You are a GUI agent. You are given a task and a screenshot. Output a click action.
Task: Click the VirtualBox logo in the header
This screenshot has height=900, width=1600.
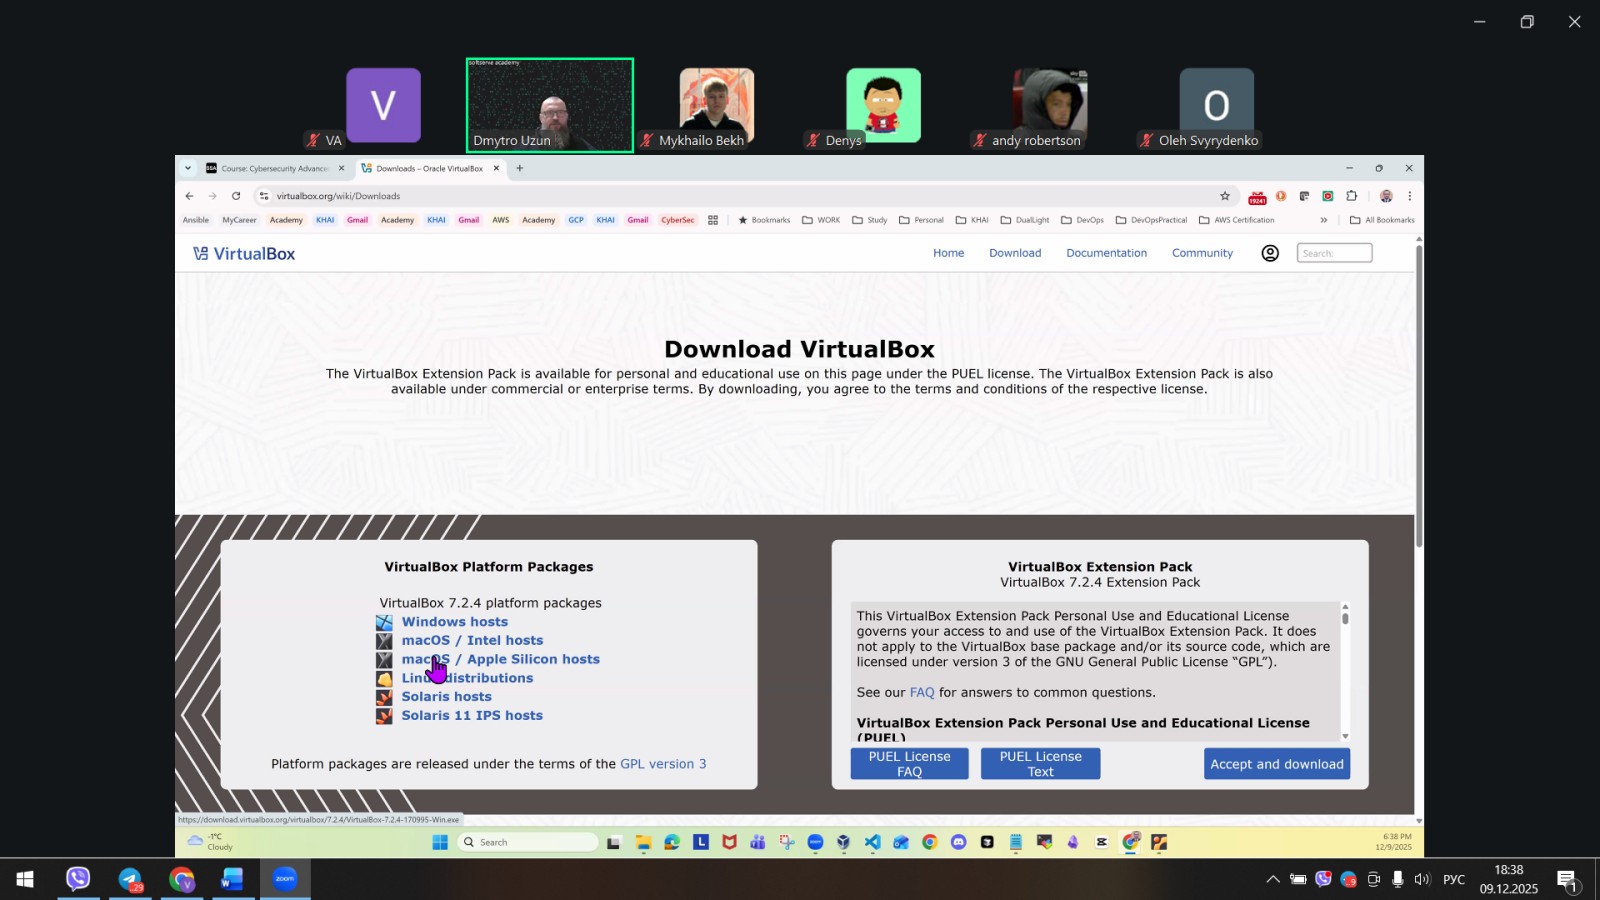[244, 254]
